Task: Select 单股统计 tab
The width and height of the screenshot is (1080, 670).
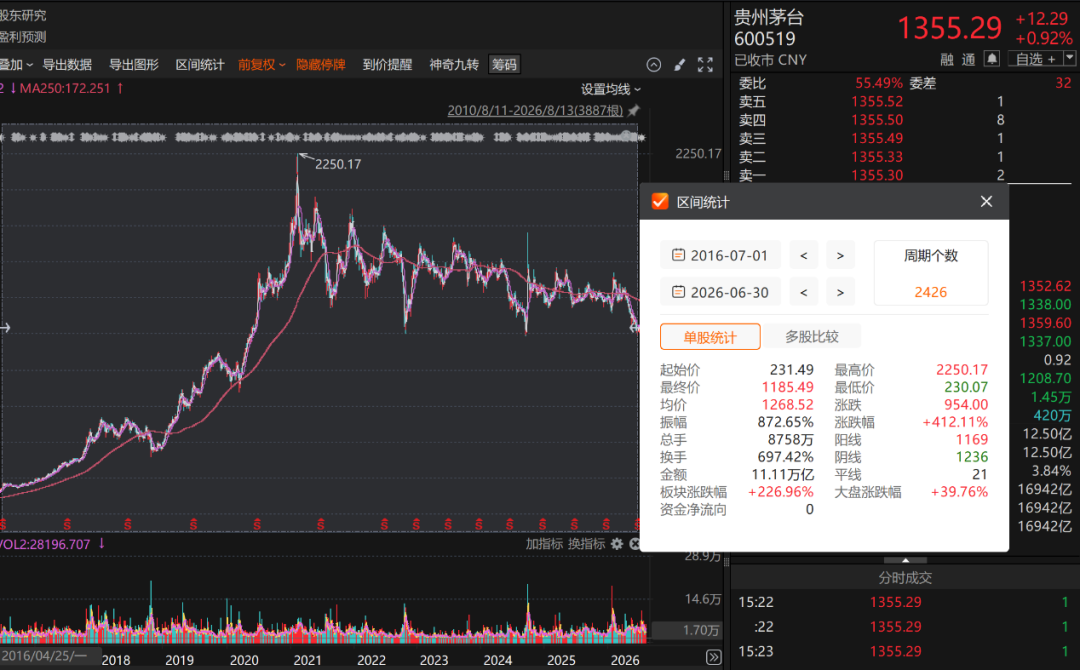Action: point(710,337)
